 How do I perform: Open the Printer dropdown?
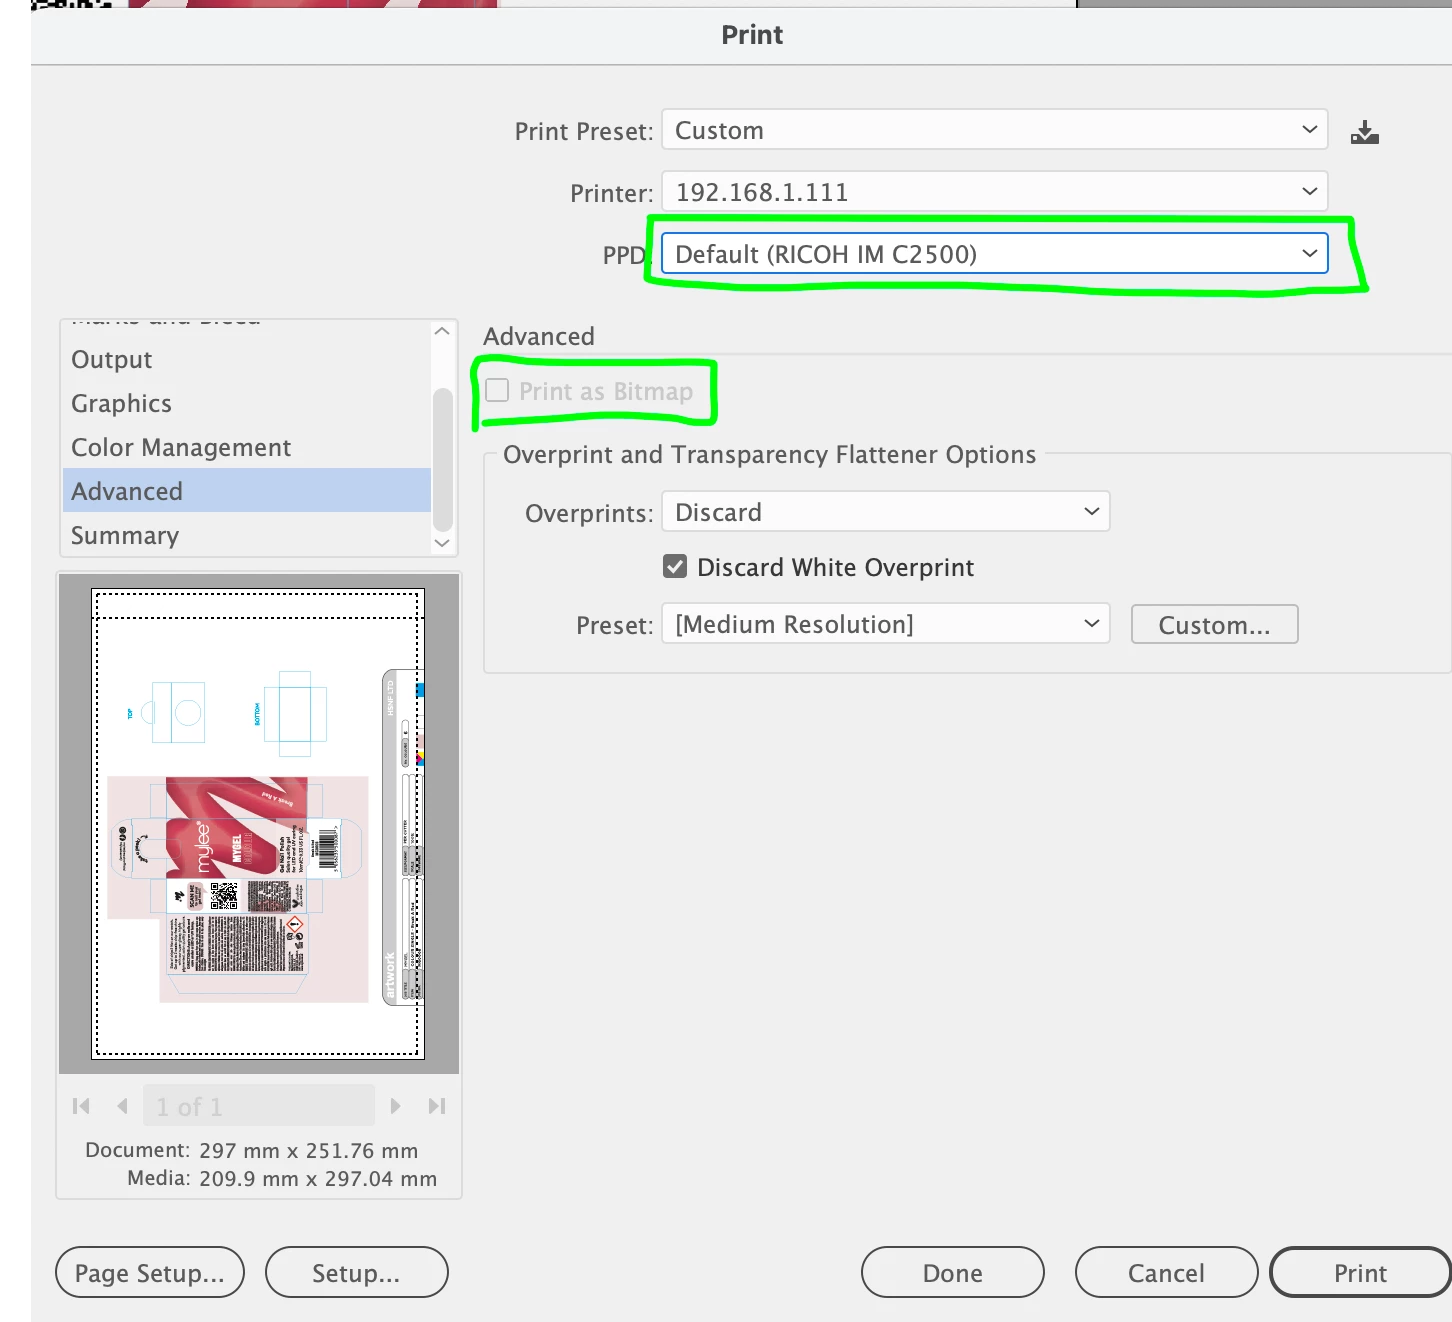[995, 192]
